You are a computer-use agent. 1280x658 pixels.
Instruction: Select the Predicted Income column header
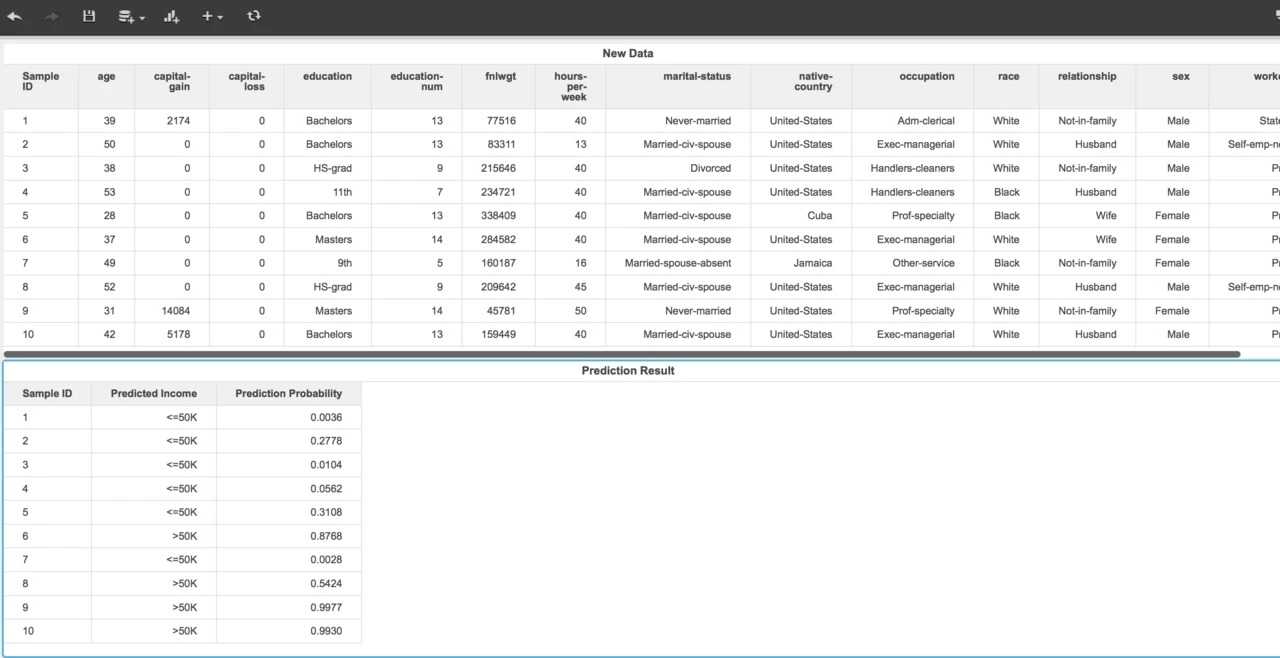[153, 393]
